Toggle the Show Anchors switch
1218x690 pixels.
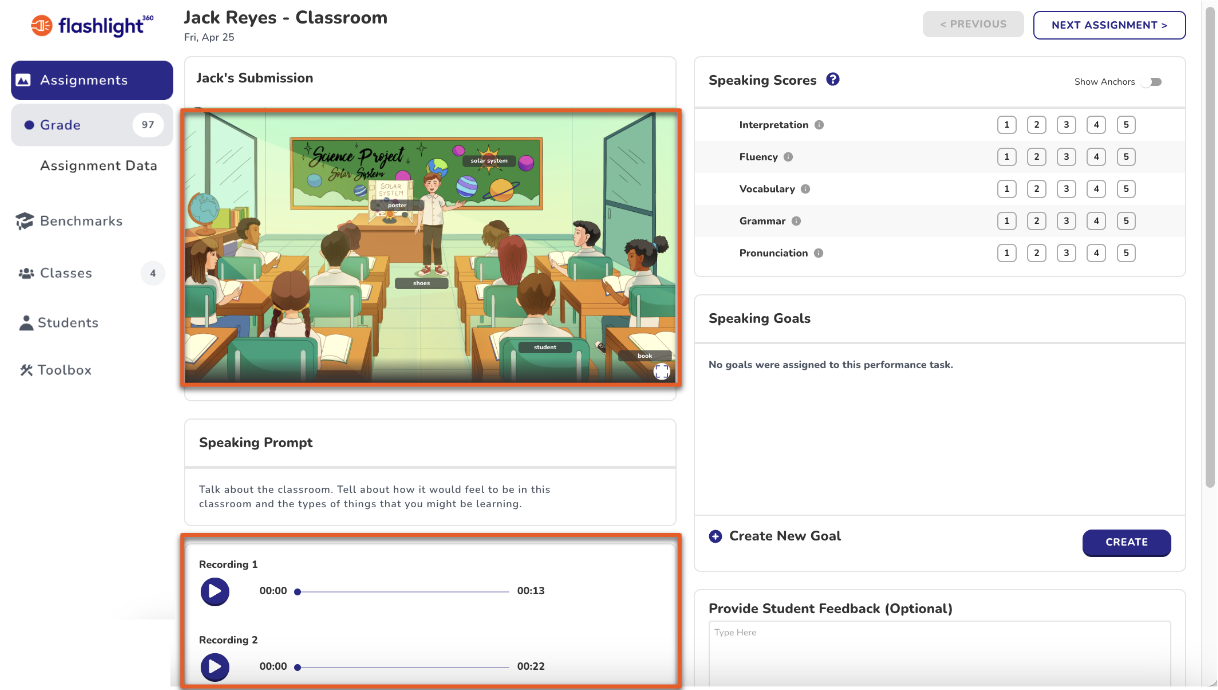(x=1153, y=82)
